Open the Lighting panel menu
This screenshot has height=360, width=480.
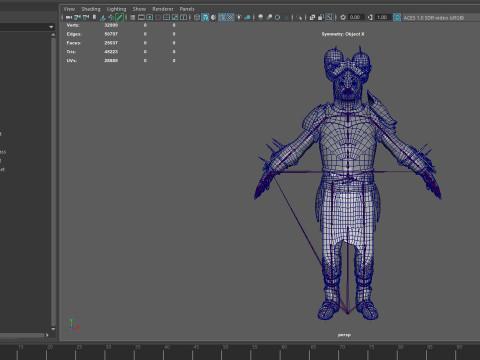(x=116, y=9)
